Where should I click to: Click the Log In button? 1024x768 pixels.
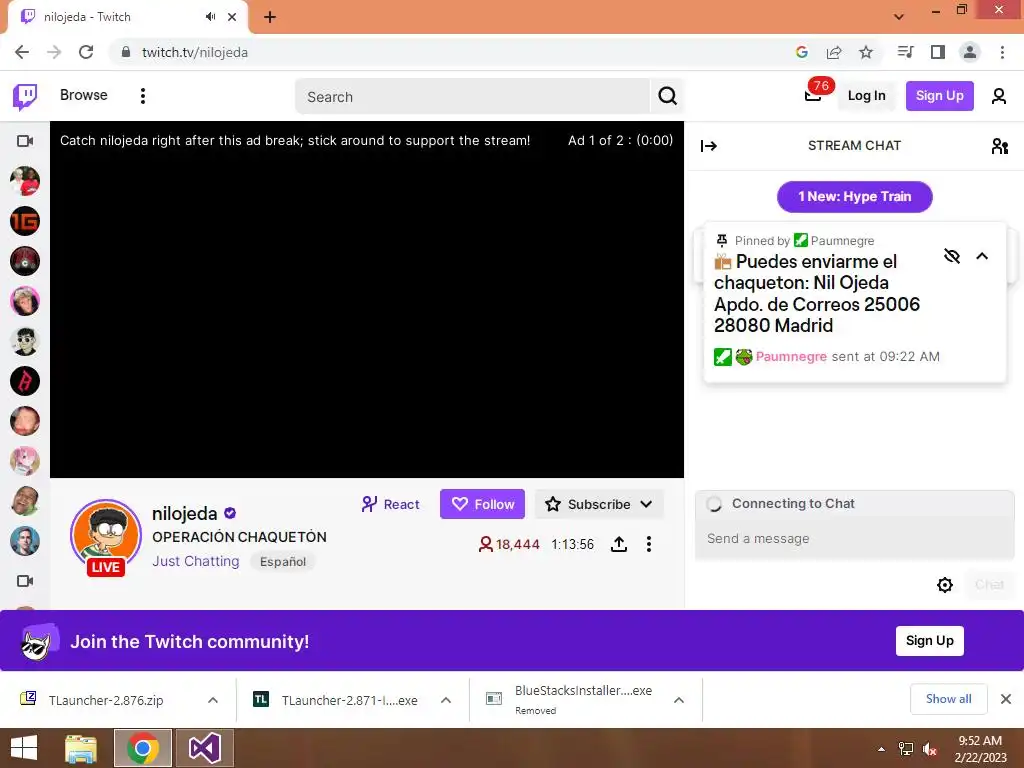point(866,96)
